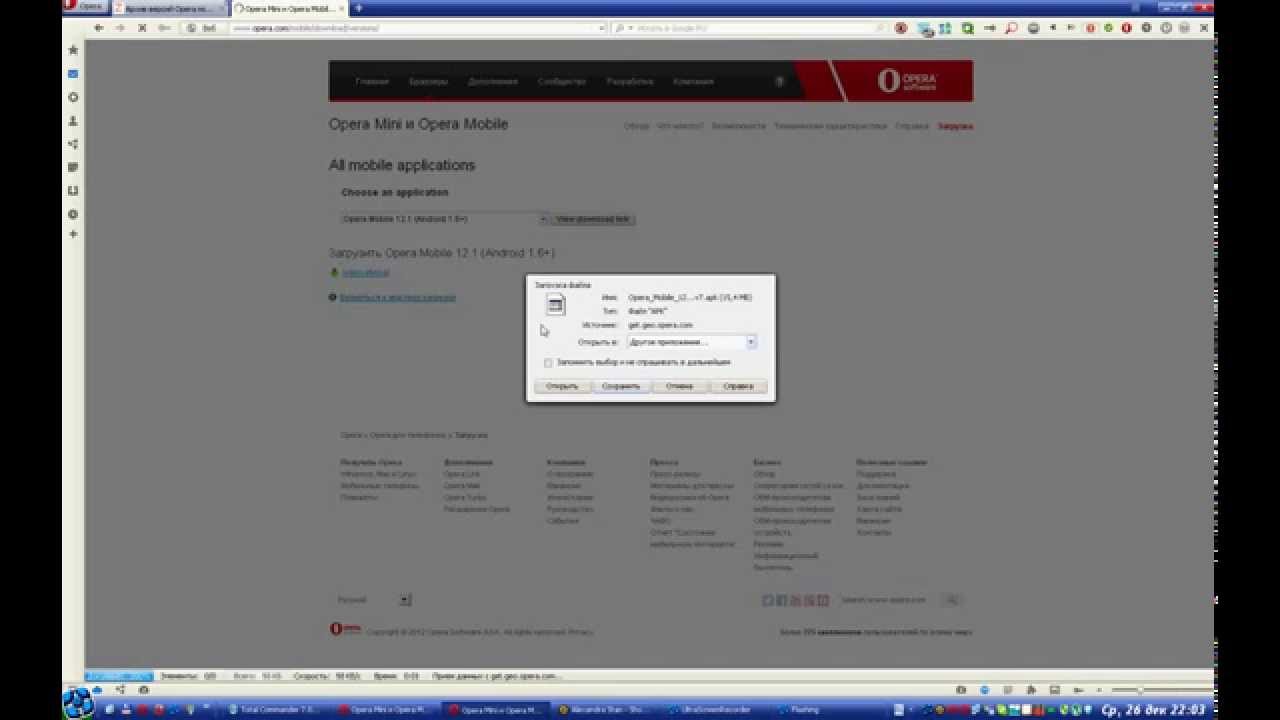Click the file icon in download dialog
The image size is (1280, 720).
coord(556,305)
